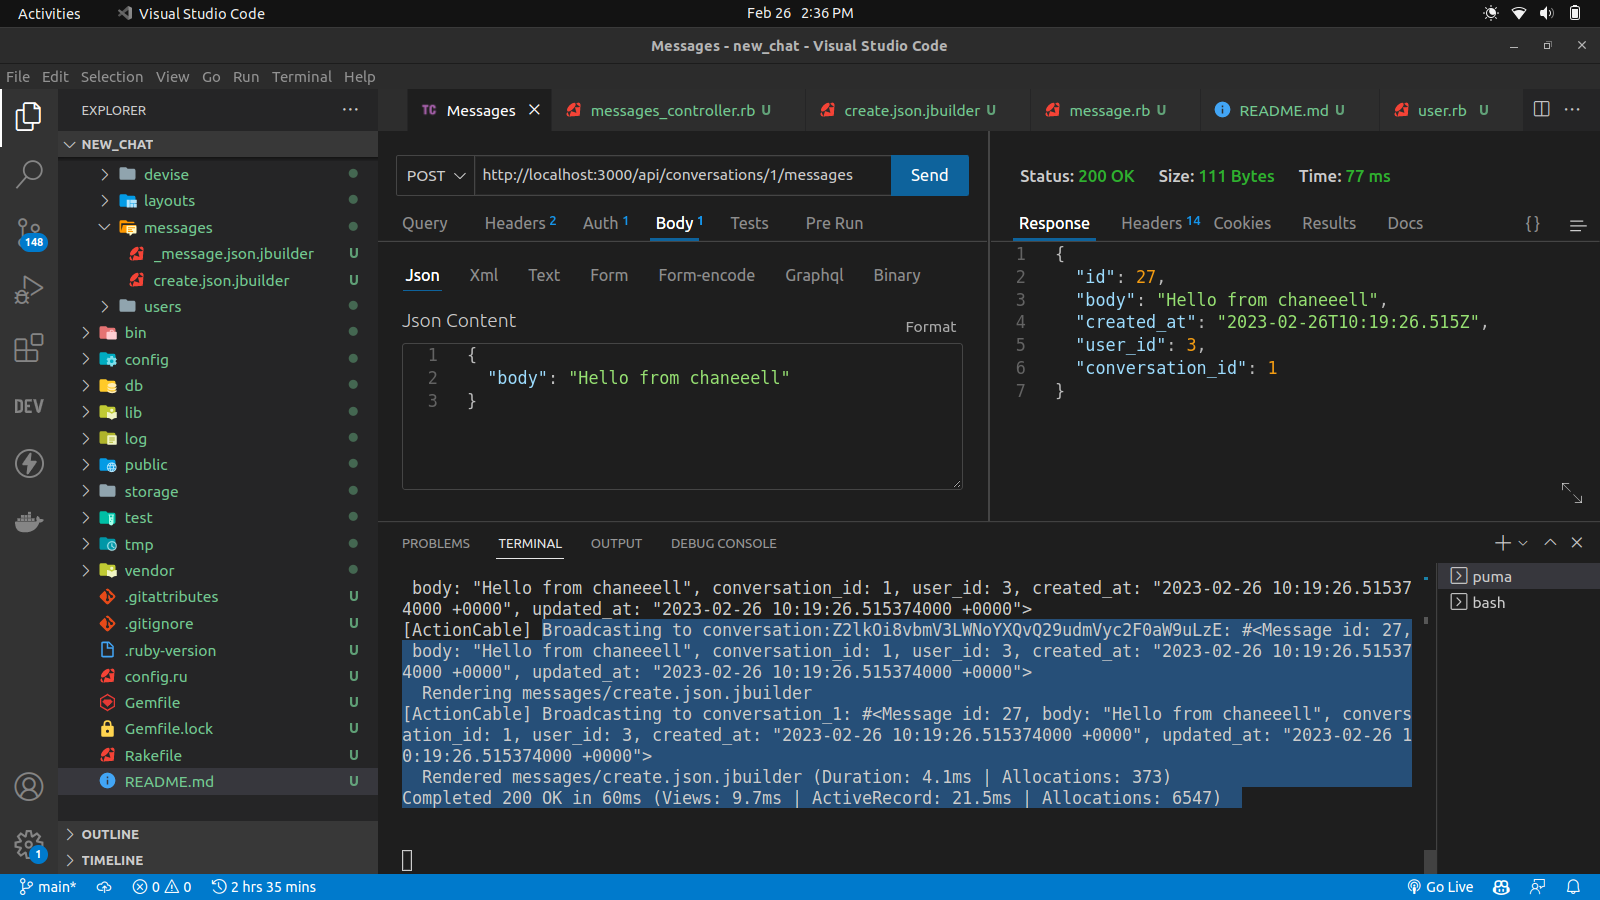Open the new terminal launch profile dropdown
Screen dimensions: 1600x900
pyautogui.click(x=1523, y=543)
